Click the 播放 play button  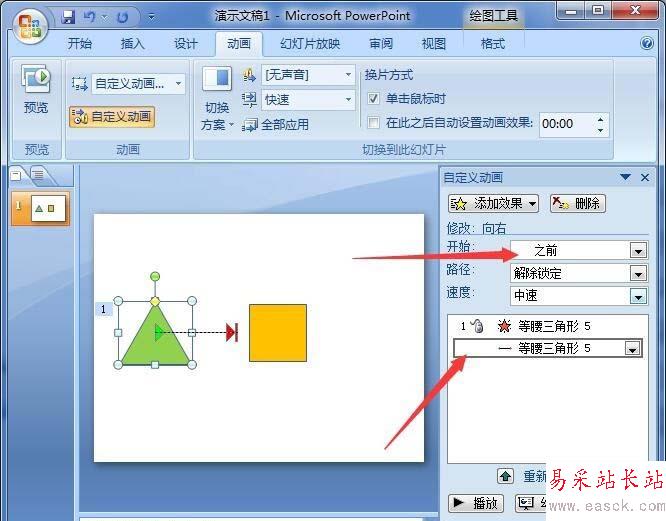coord(476,503)
